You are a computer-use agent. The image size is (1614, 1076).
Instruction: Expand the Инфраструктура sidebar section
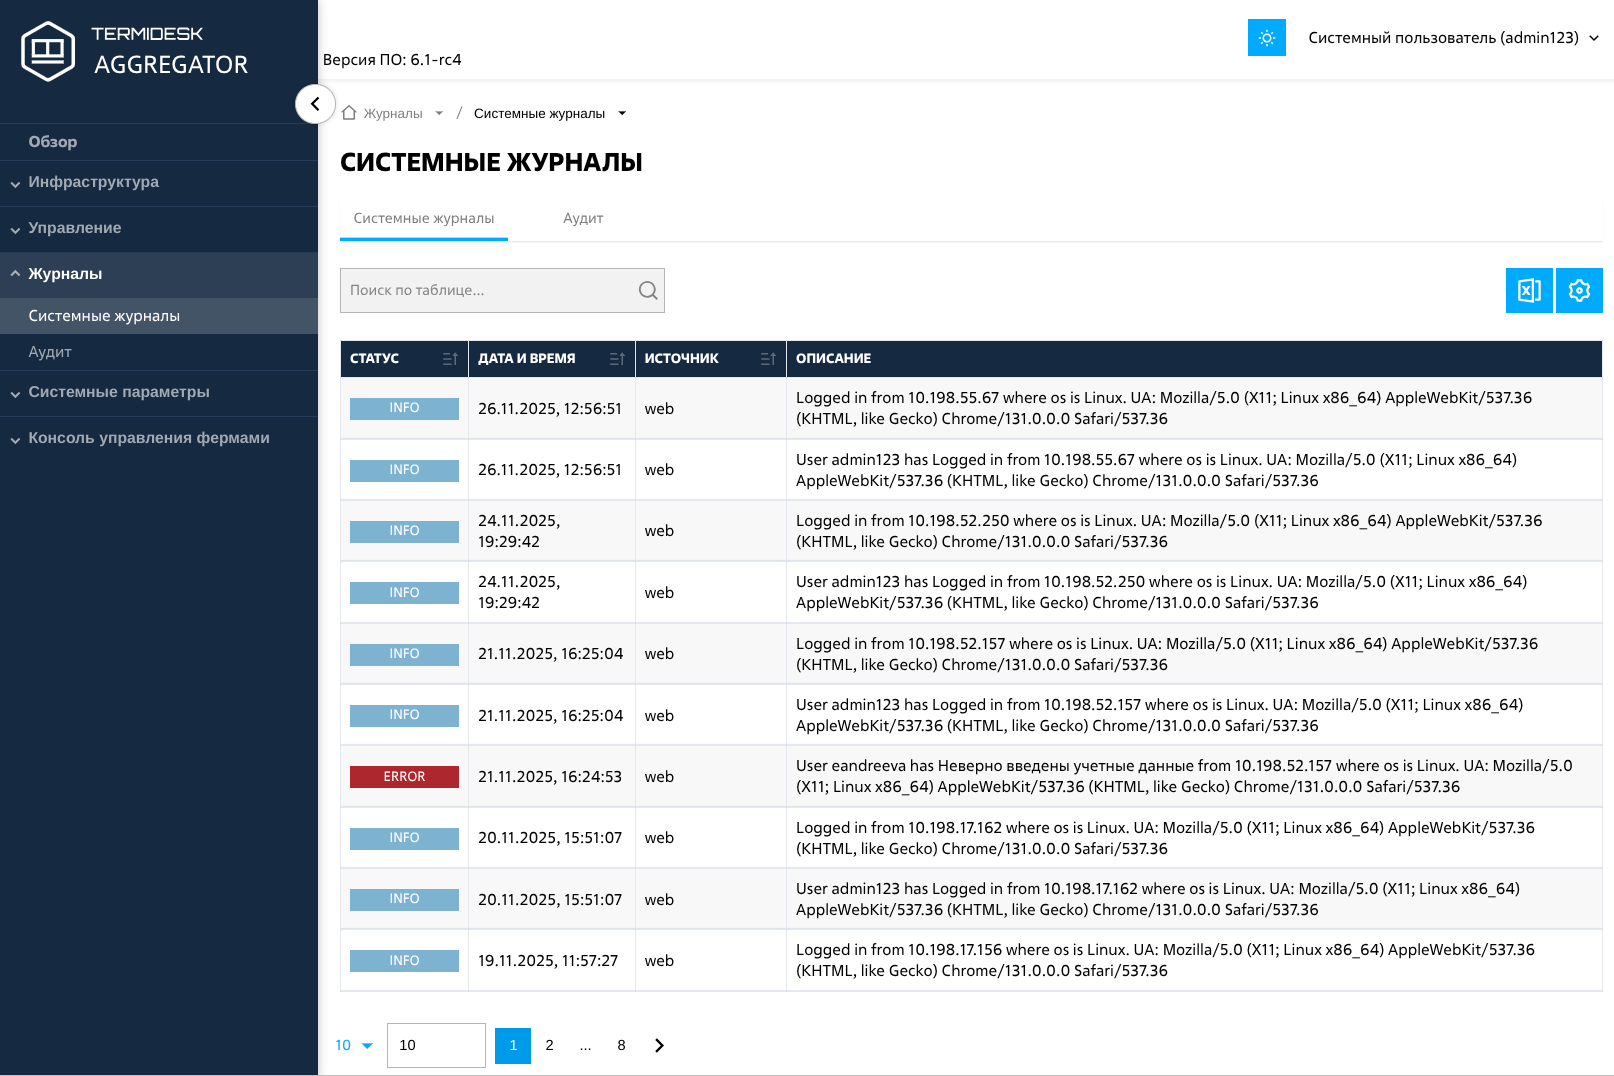pyautogui.click(x=93, y=182)
